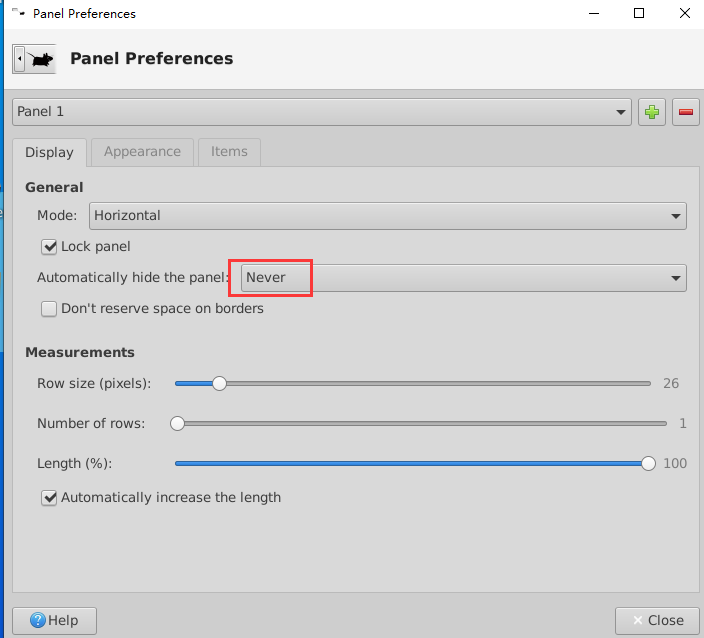Viewport: 704px width, 638px height.
Task: Click the green add new panel icon
Action: (x=652, y=112)
